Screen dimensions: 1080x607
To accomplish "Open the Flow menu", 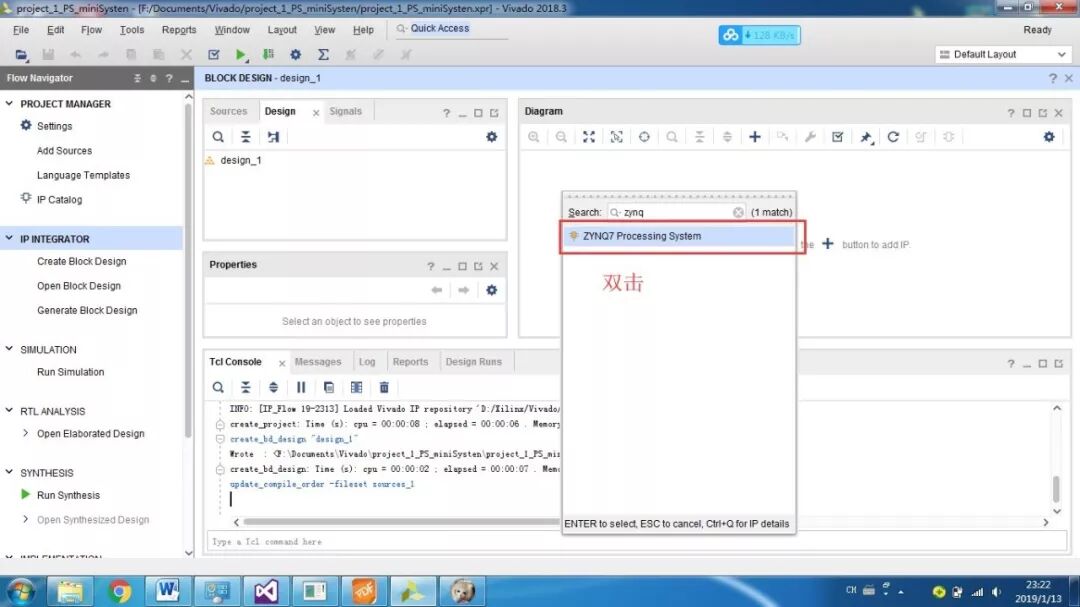I will pos(91,30).
